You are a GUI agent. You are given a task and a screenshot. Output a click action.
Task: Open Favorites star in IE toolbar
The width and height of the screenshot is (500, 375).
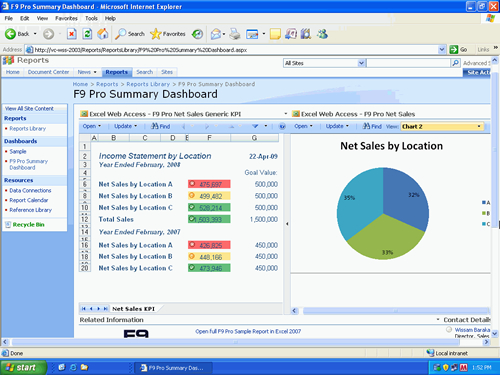168,34
